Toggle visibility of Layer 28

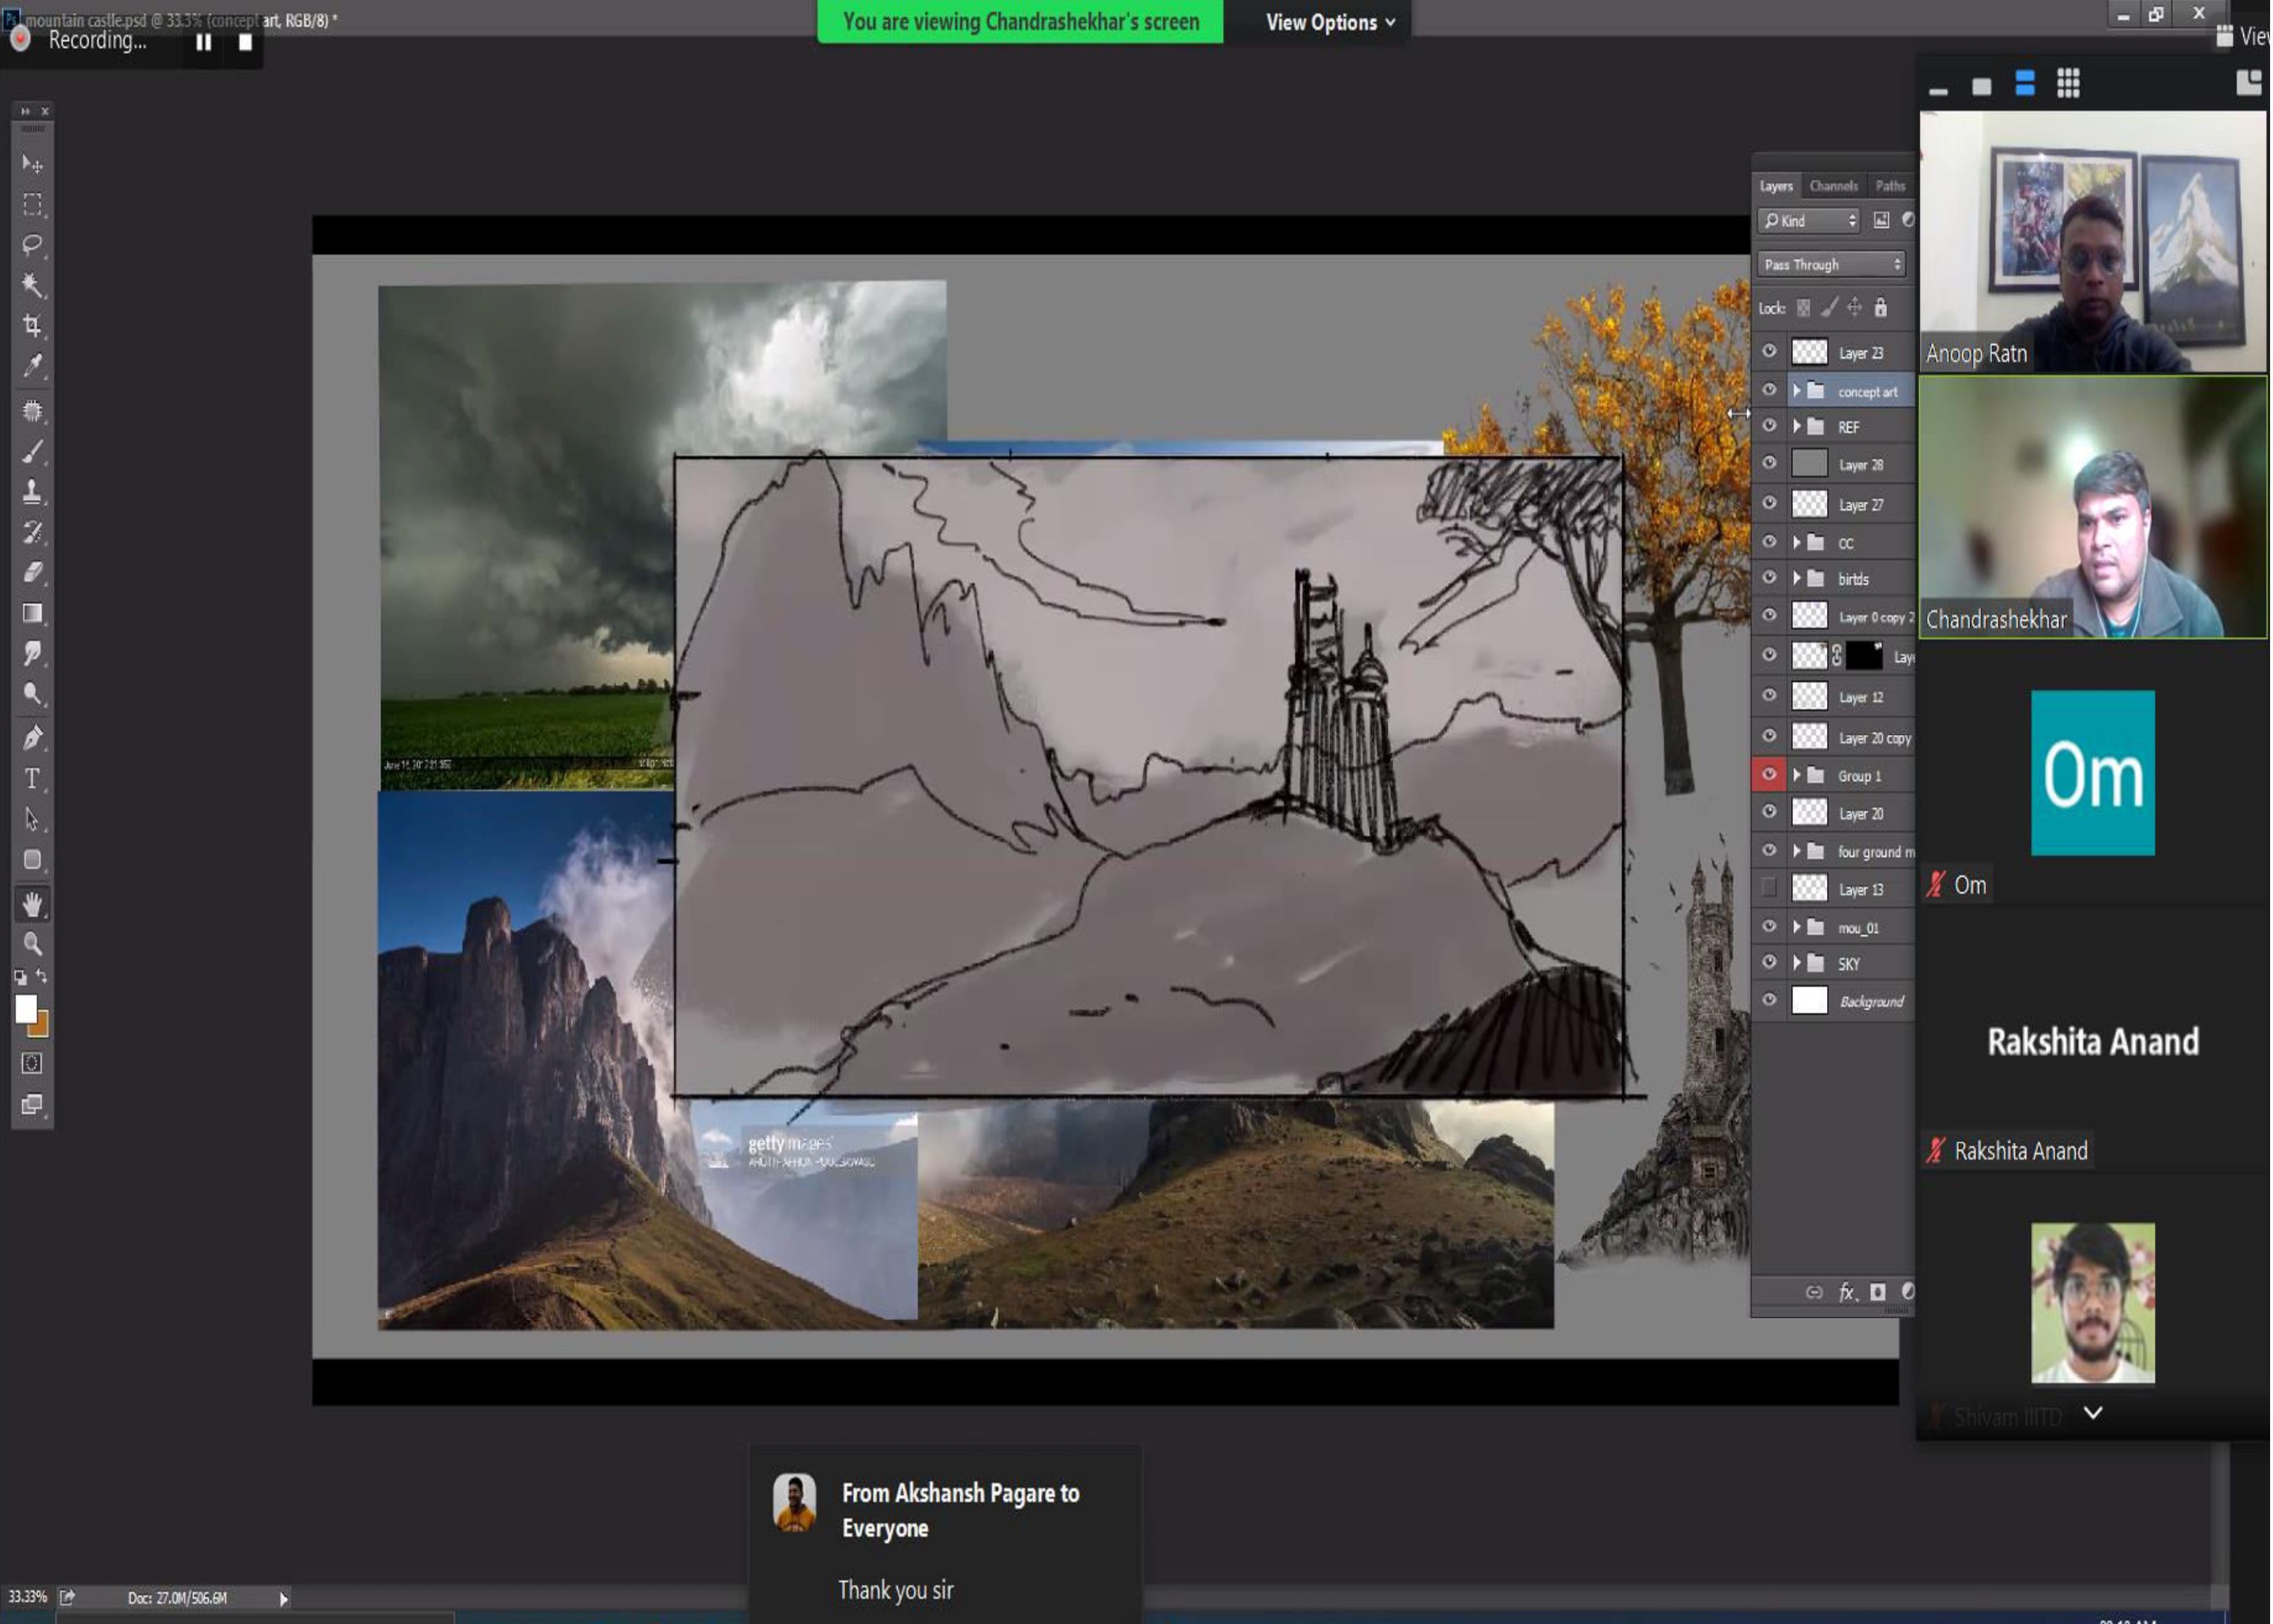click(1769, 463)
